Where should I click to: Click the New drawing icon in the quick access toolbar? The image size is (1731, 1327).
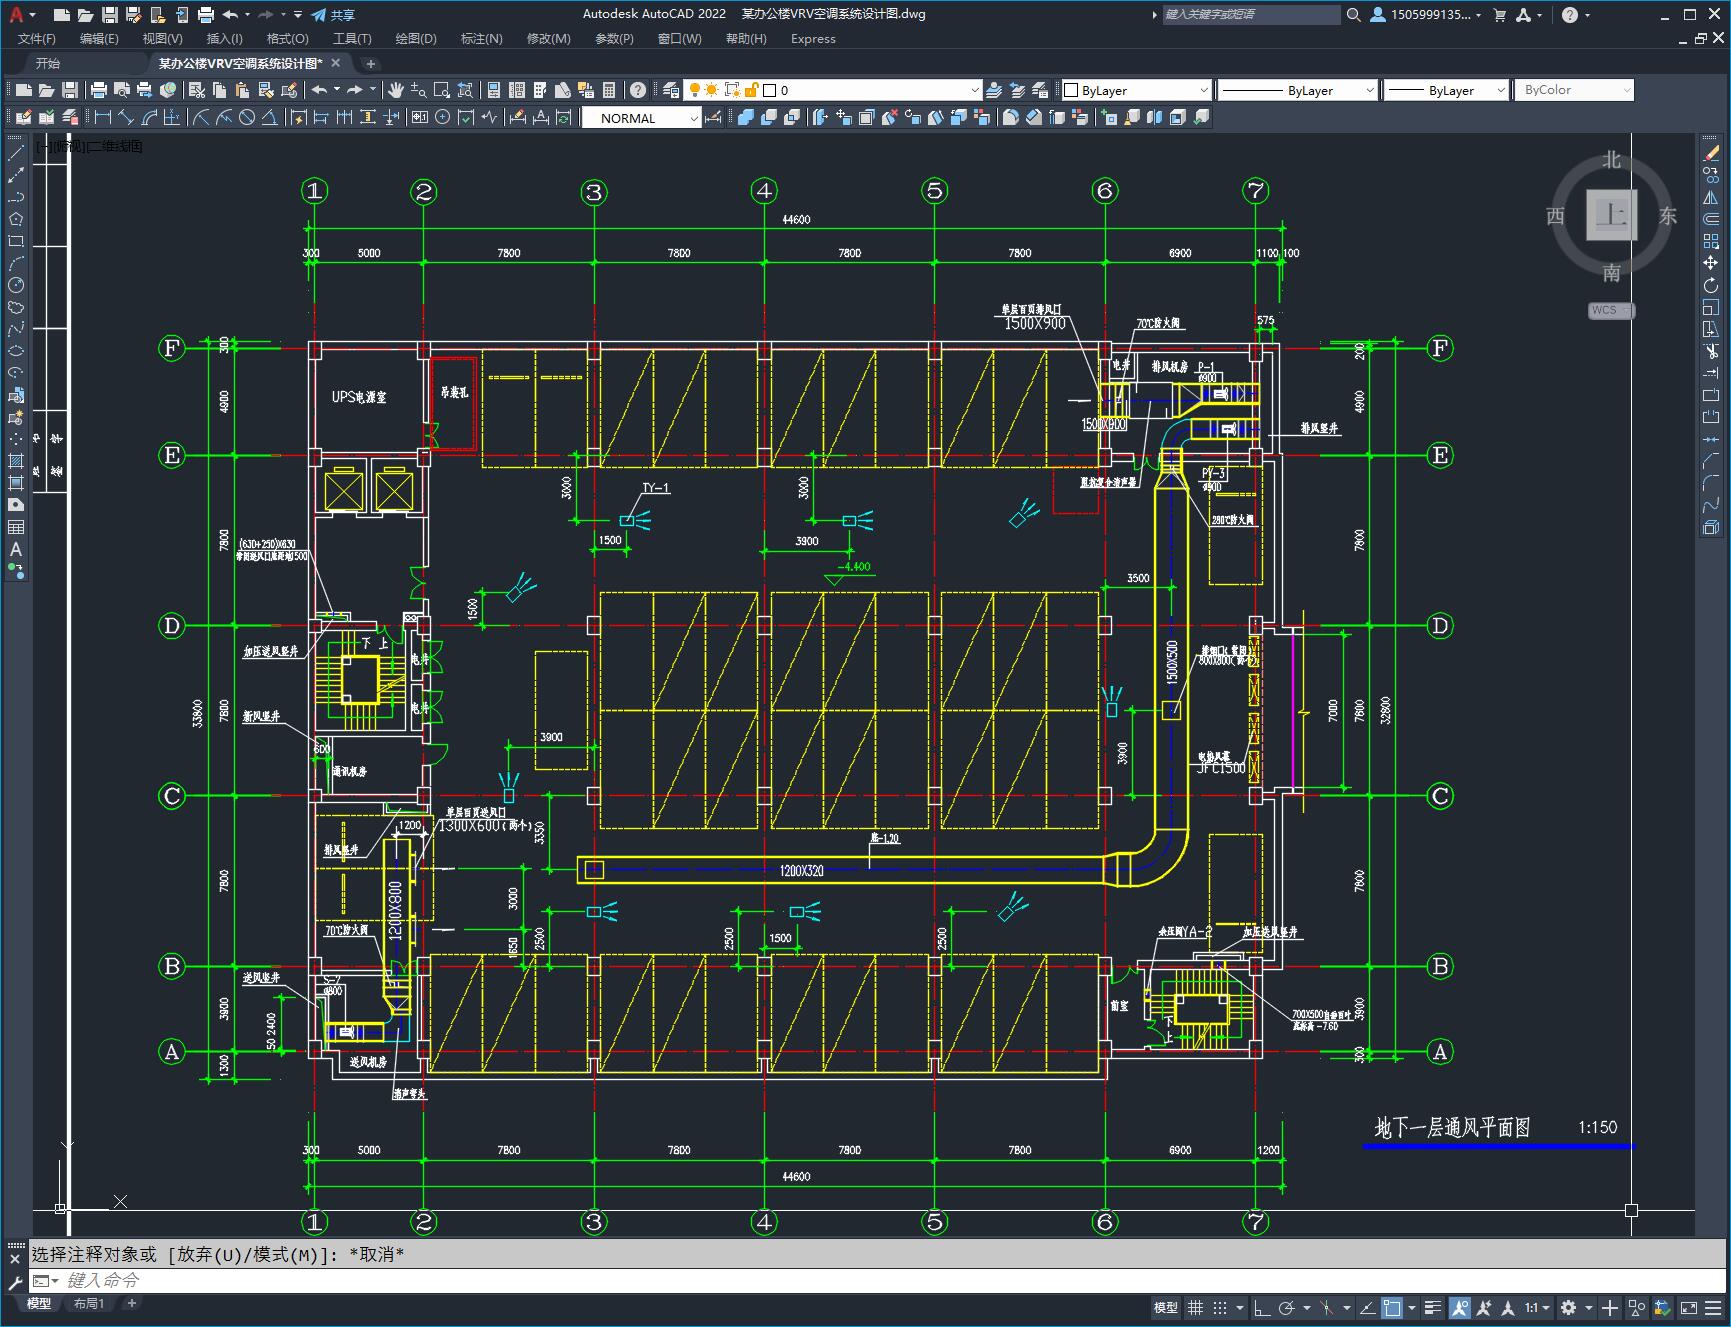[61, 15]
